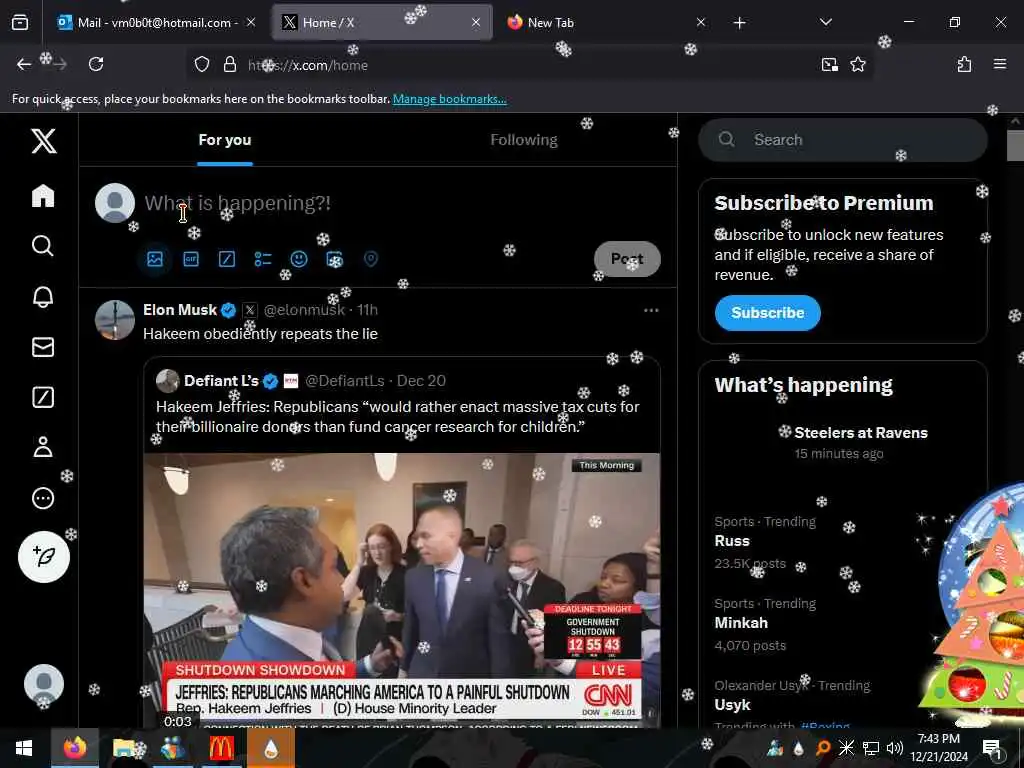Open the taskbar notification center icon

click(992, 748)
